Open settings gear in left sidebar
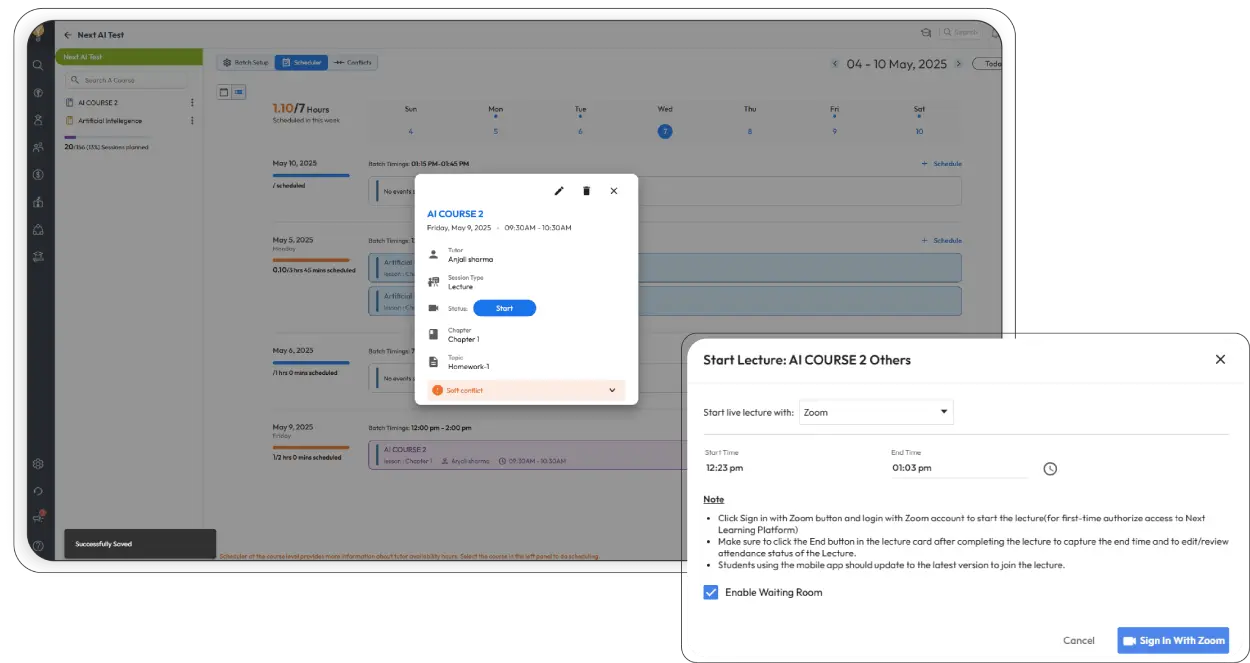 [38, 464]
